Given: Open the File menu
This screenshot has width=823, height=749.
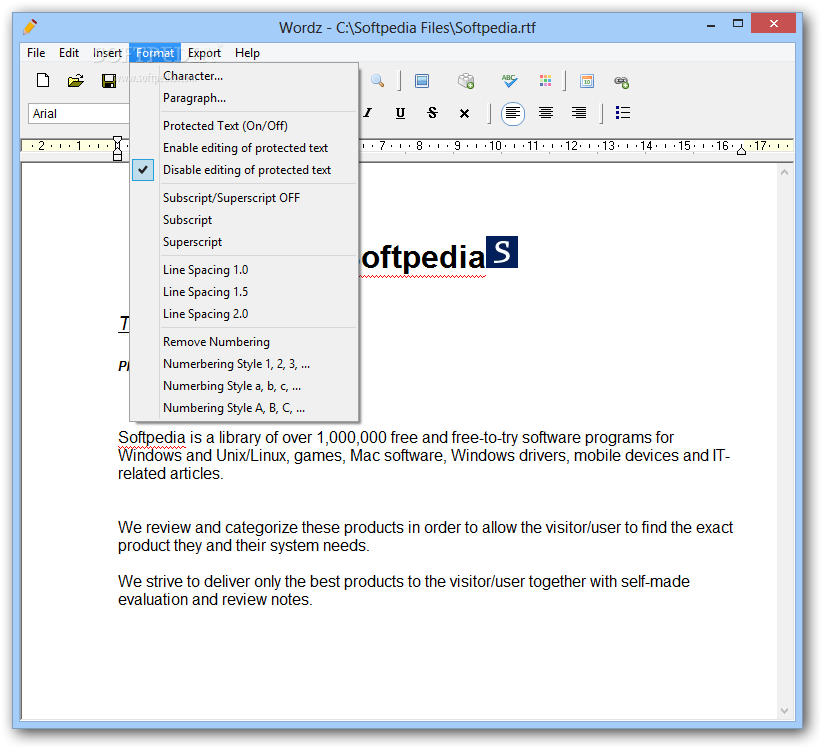Looking at the screenshot, I should pyautogui.click(x=36, y=53).
